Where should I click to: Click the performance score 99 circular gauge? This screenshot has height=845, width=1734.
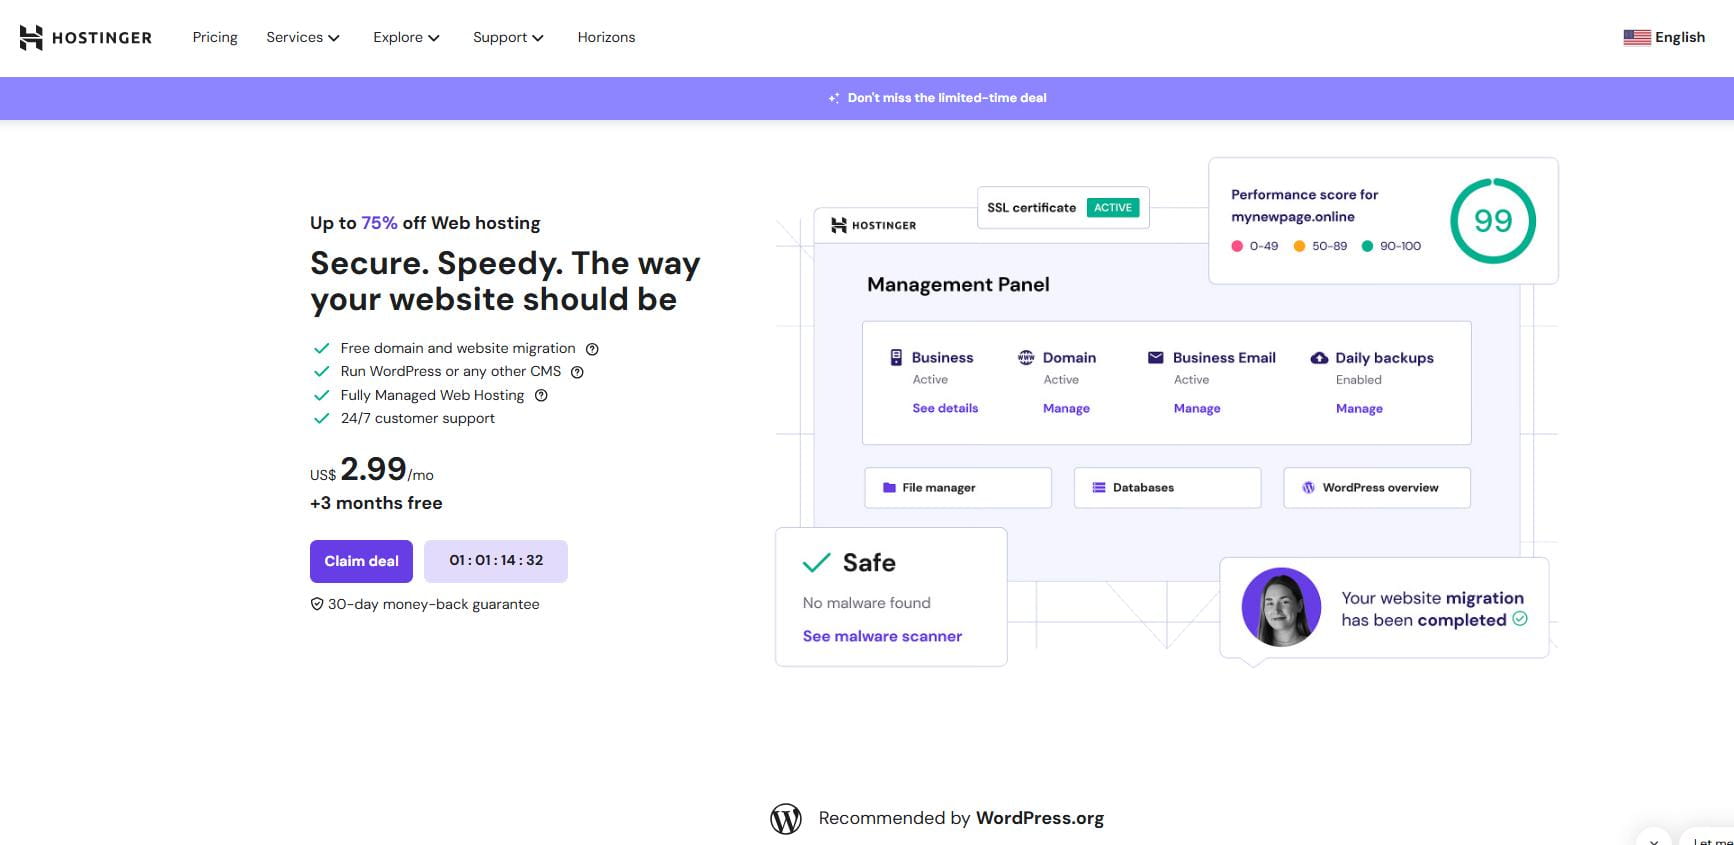(x=1493, y=221)
